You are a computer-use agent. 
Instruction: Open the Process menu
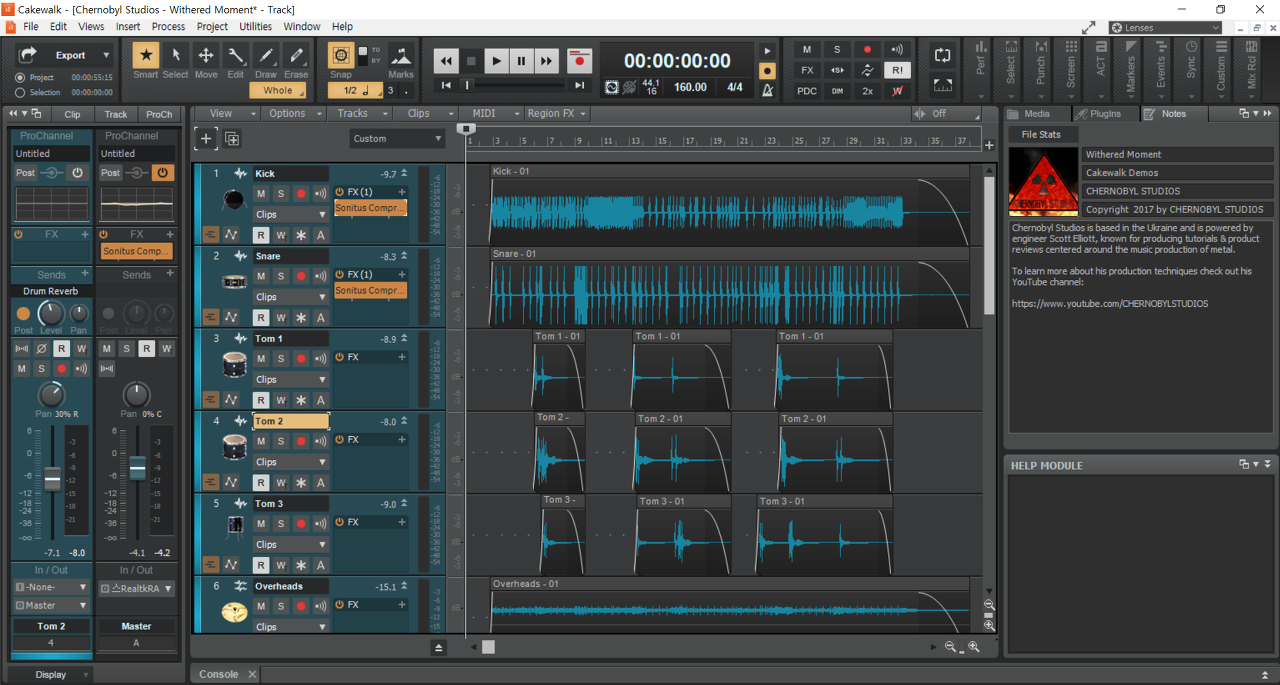click(168, 27)
